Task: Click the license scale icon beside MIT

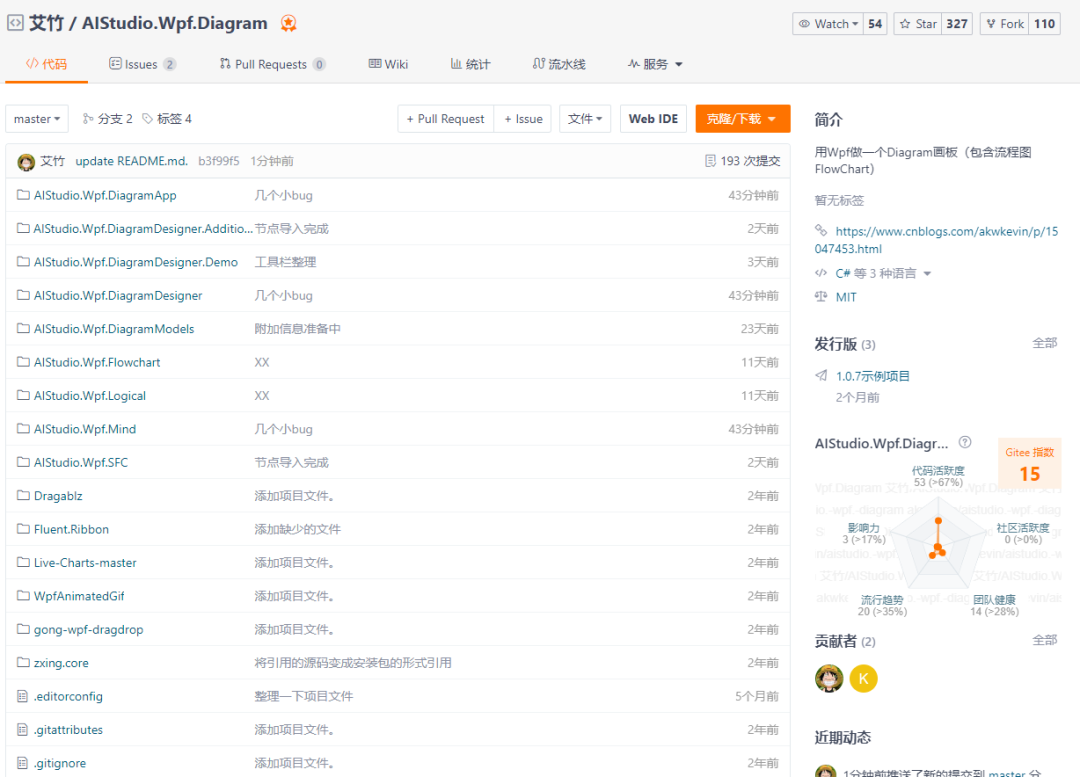Action: coord(821,297)
